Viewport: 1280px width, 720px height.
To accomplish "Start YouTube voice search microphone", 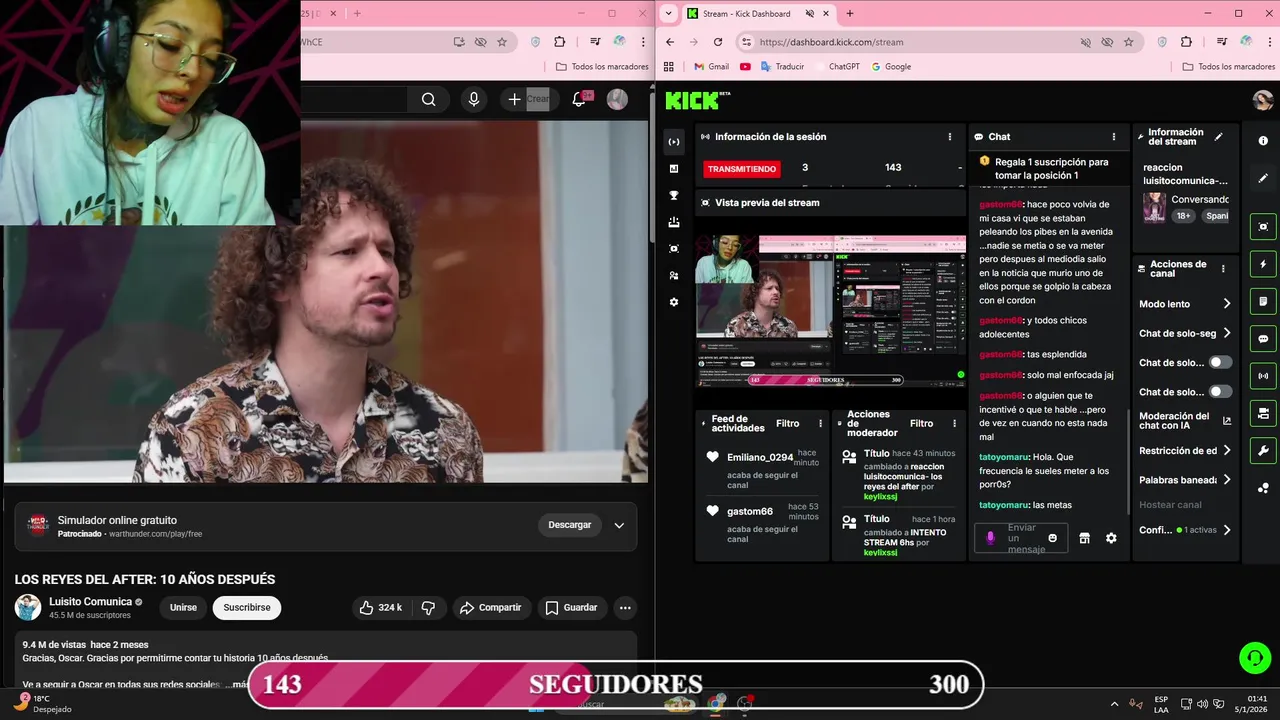I will coord(474,99).
